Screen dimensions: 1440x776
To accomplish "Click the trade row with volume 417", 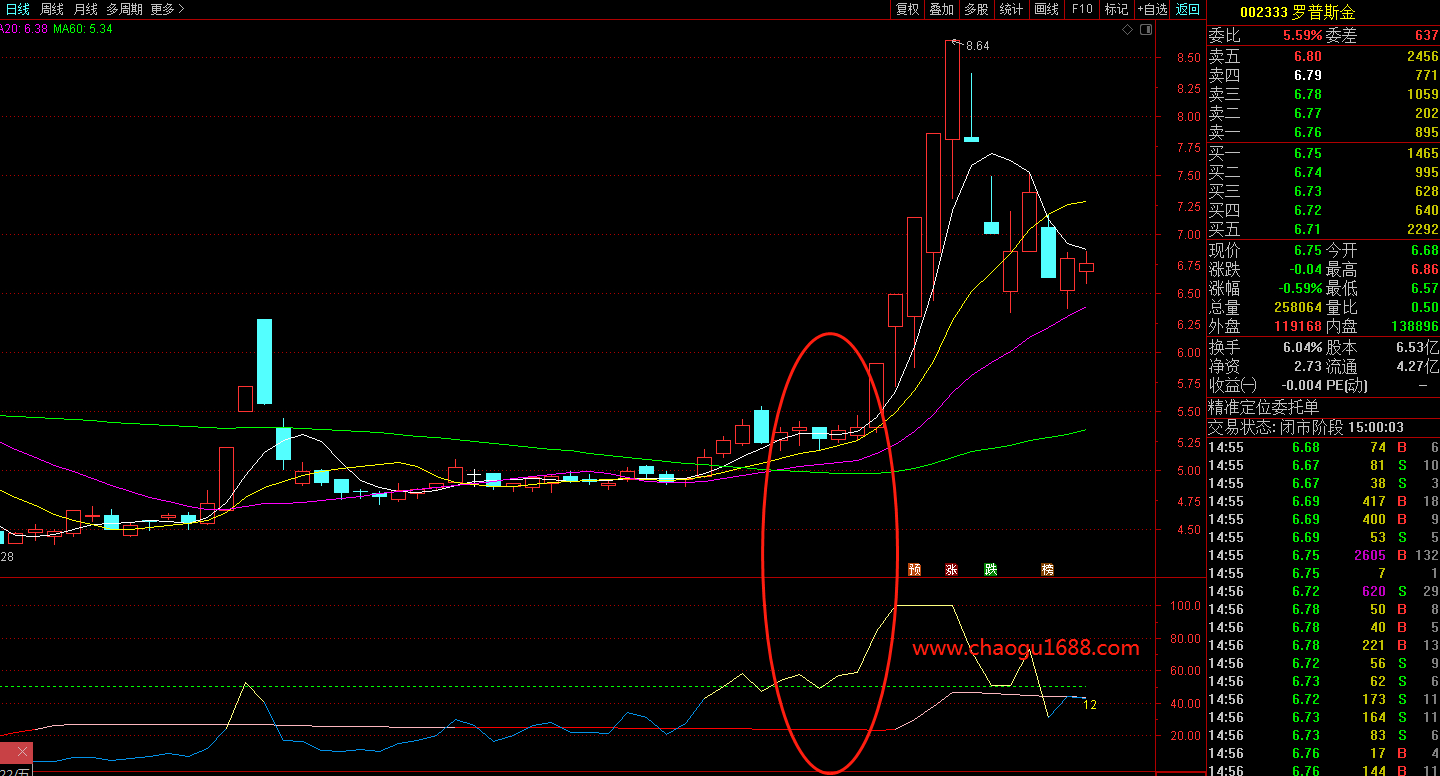I will click(1324, 501).
